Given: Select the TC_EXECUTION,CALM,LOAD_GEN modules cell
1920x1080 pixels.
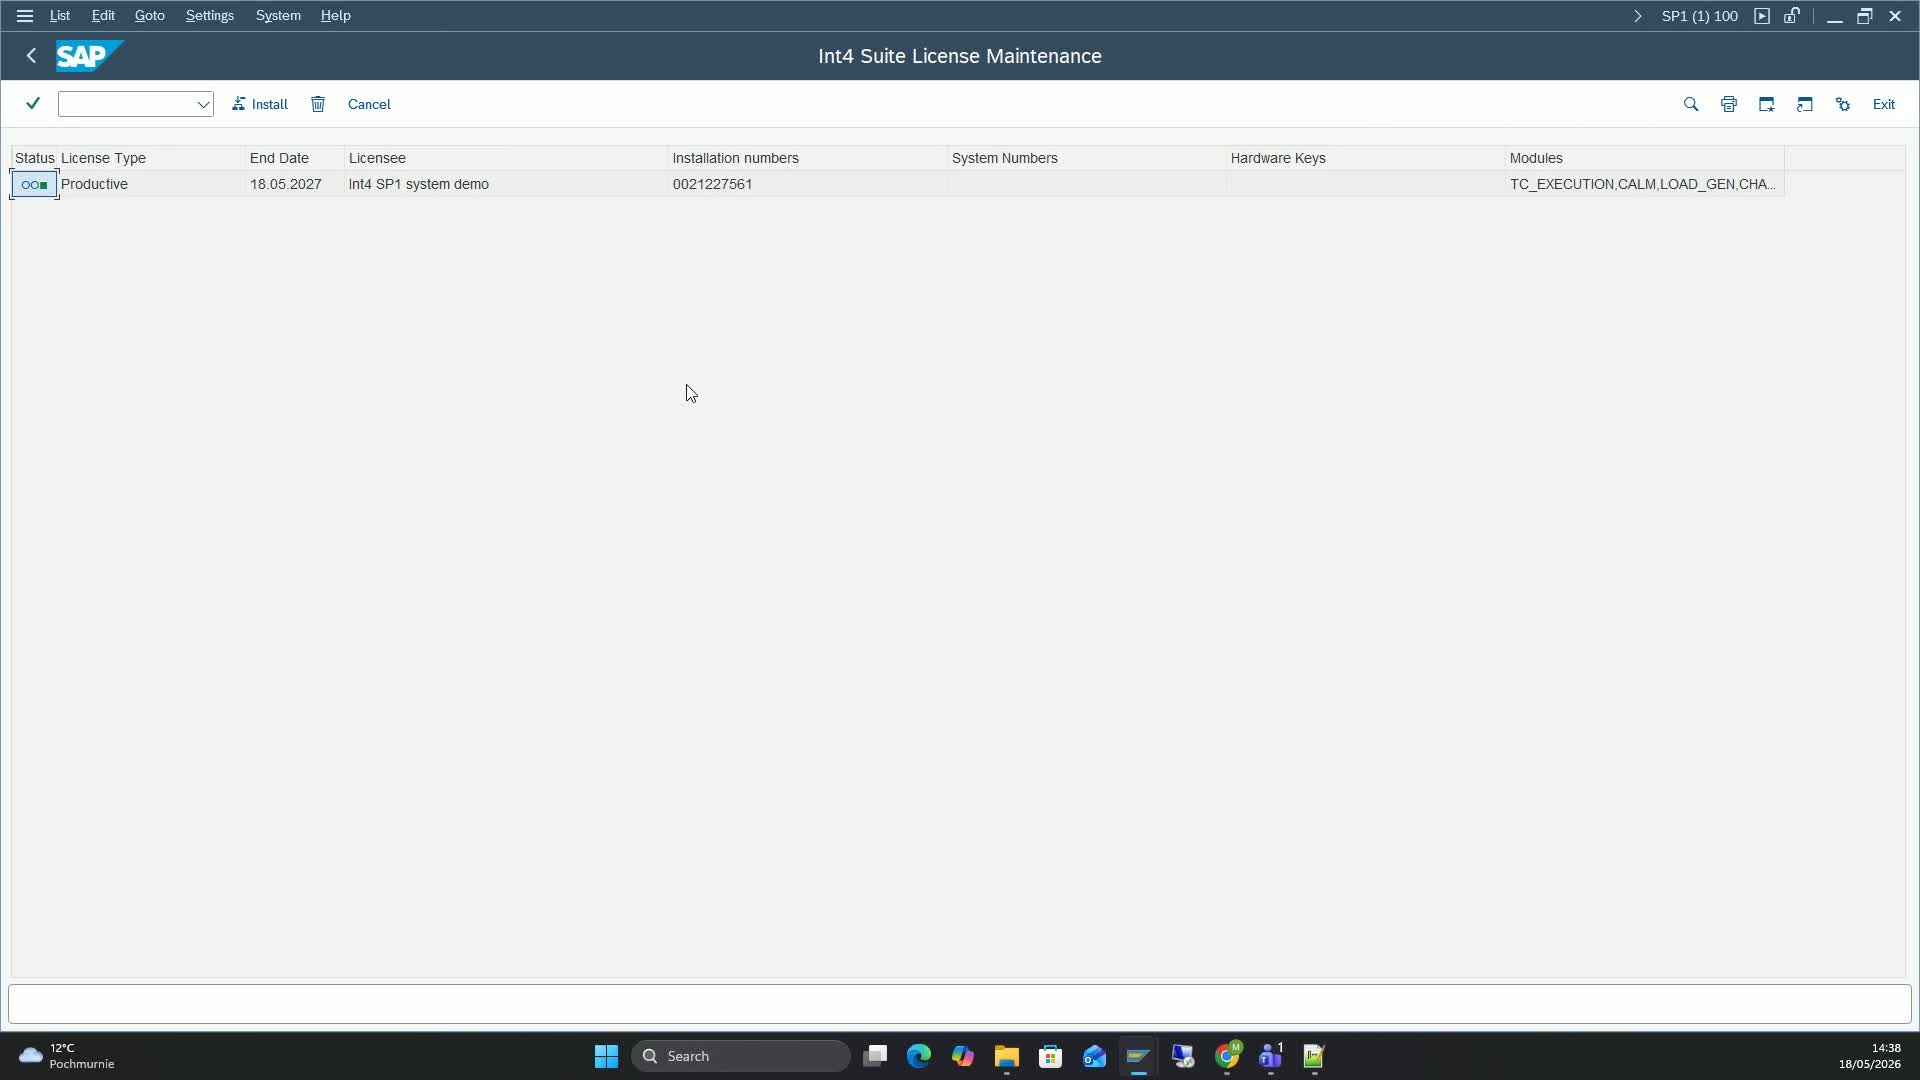Looking at the screenshot, I should point(1645,184).
